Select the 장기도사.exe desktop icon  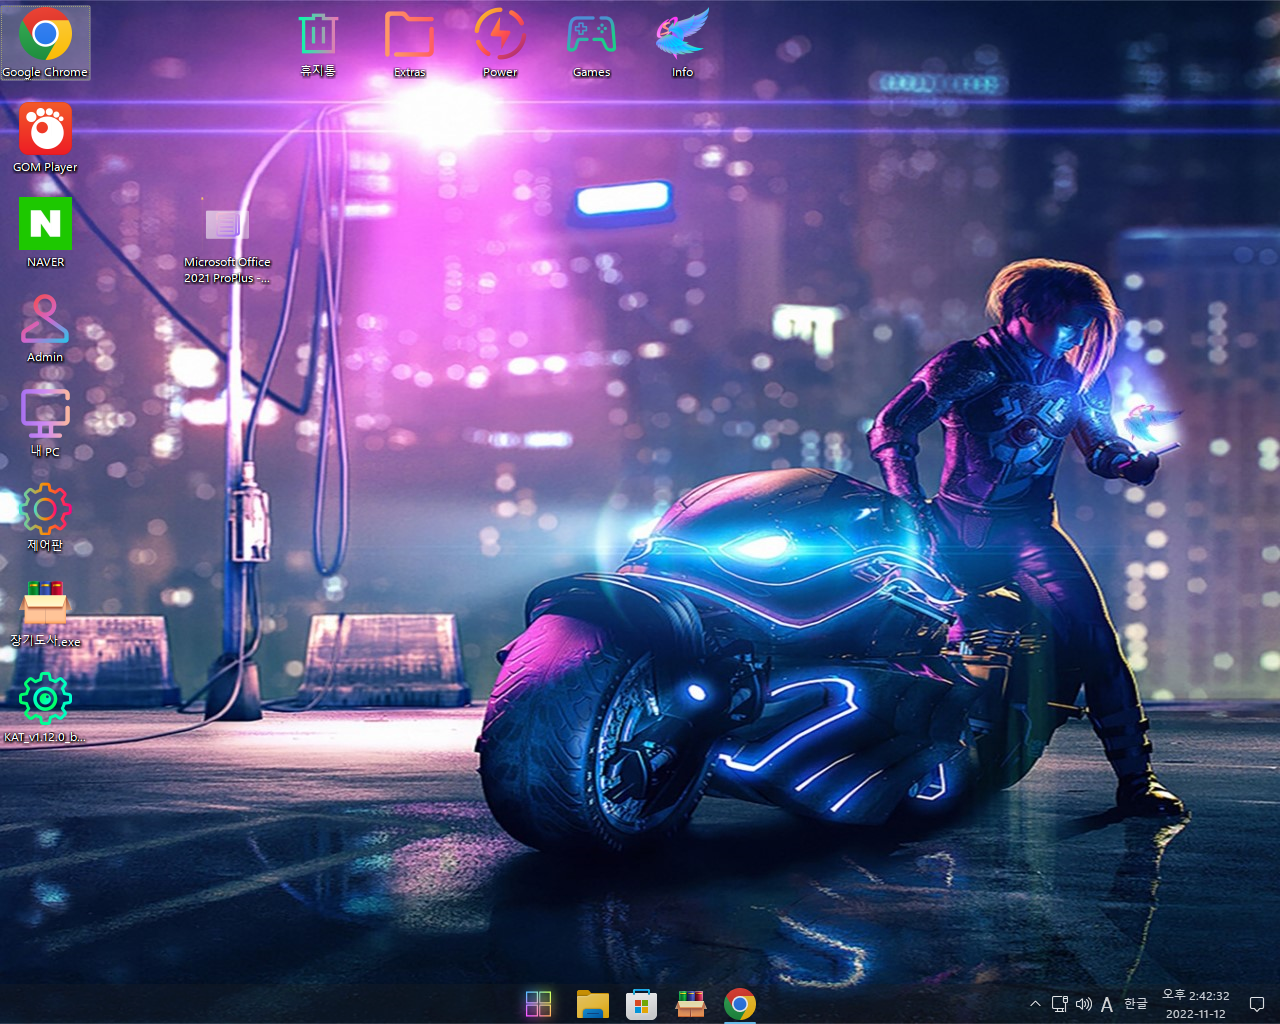pyautogui.click(x=45, y=612)
